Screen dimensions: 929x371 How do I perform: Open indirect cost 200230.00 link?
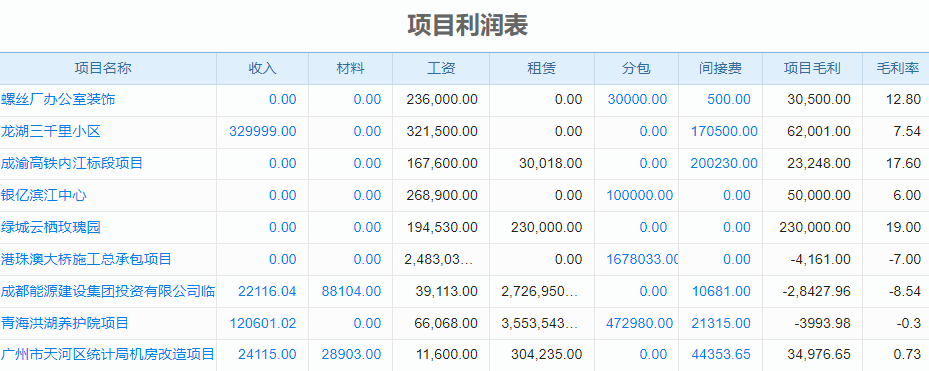tap(724, 164)
